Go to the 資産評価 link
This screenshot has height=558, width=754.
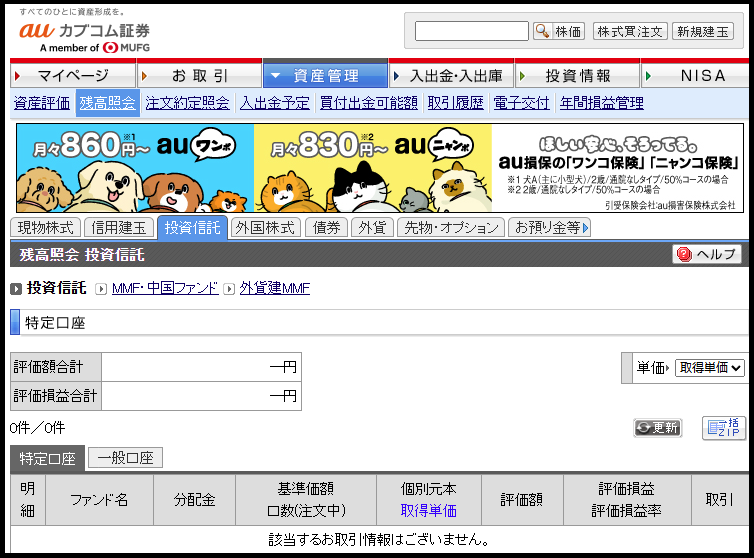(x=42, y=102)
